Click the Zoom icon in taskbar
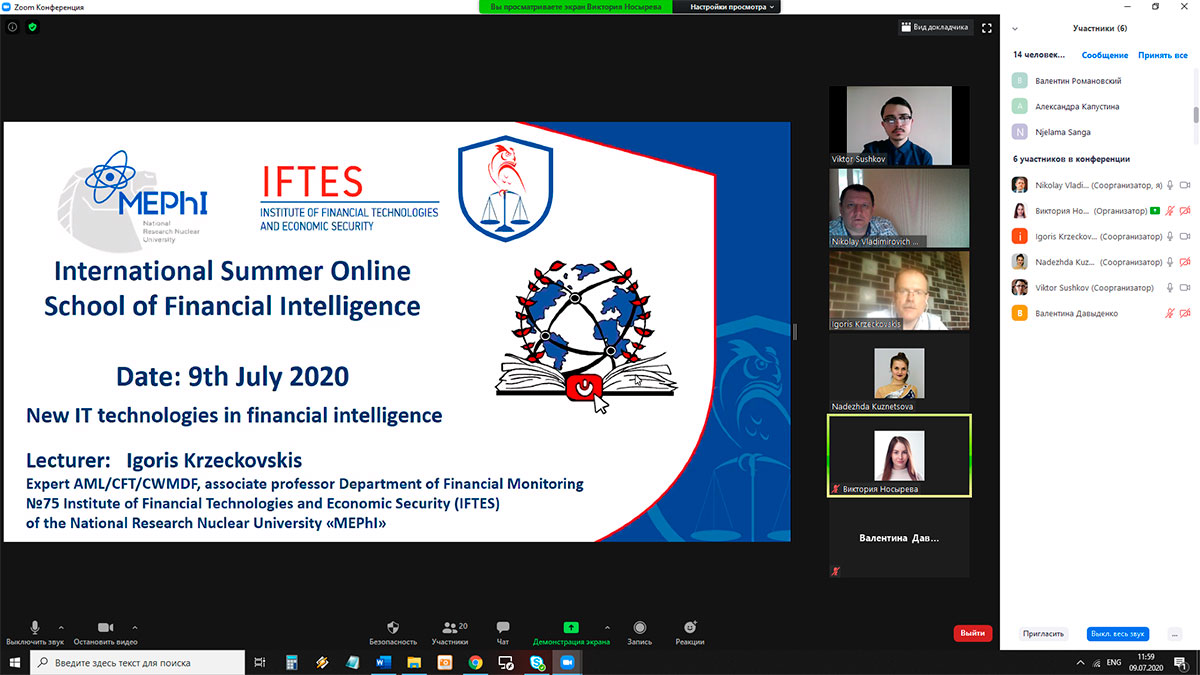The height and width of the screenshot is (675, 1200). coord(567,662)
